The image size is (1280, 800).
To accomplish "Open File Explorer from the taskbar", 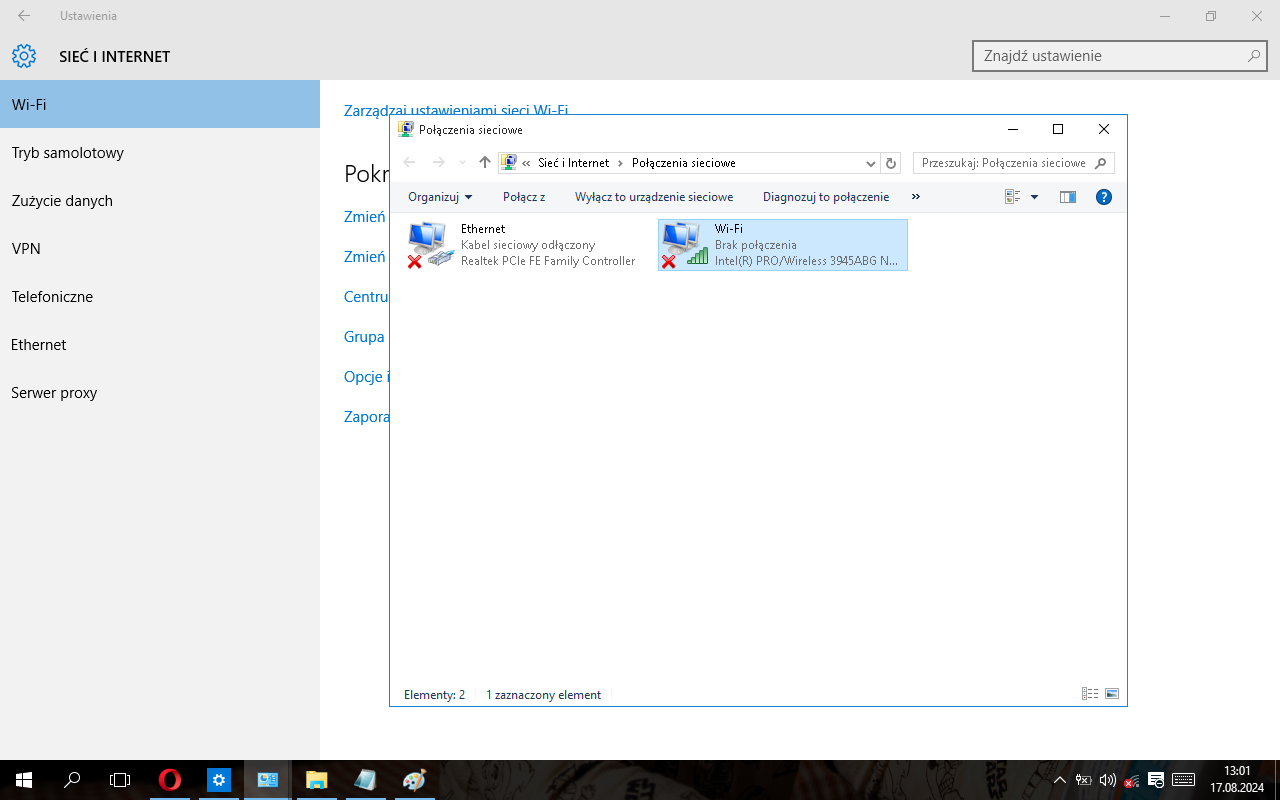I will (x=316, y=780).
